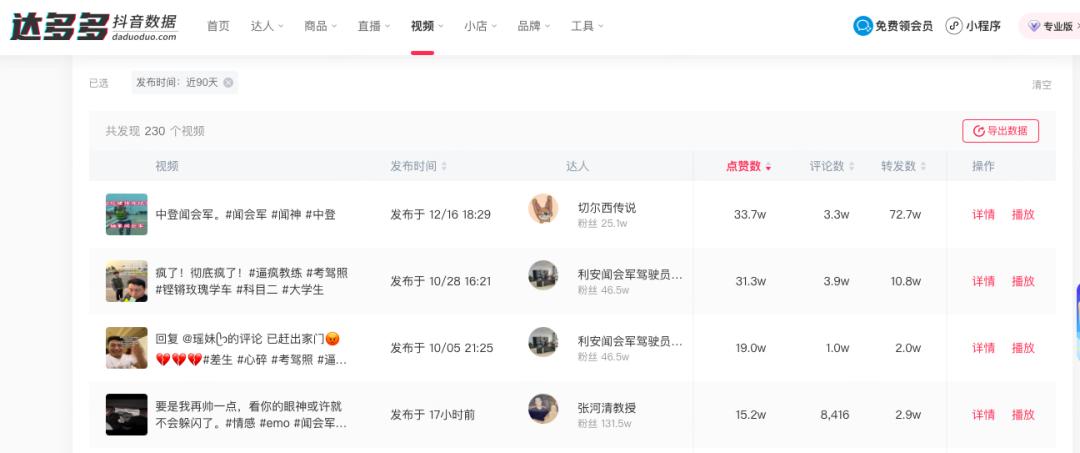Viewport: 1080px width, 453px height.
Task: Remove the 发布时间 近90天 filter tag
Action: pos(228,83)
